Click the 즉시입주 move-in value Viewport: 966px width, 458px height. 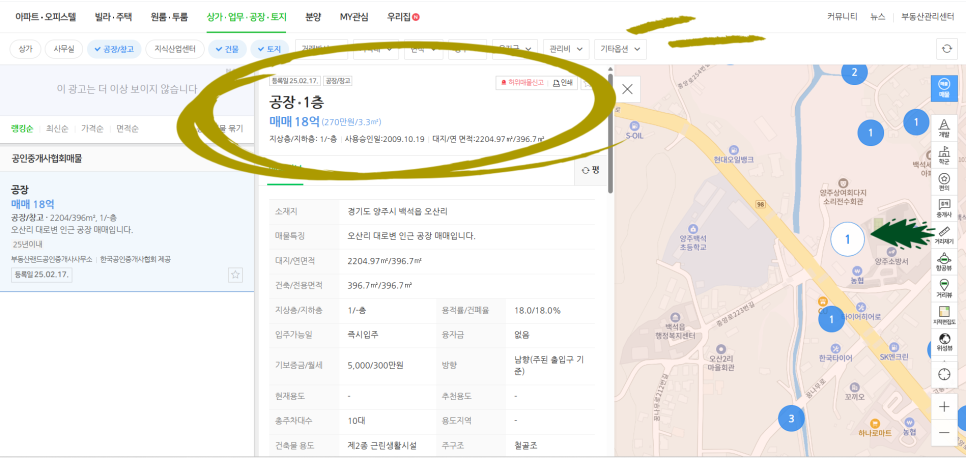pos(363,335)
